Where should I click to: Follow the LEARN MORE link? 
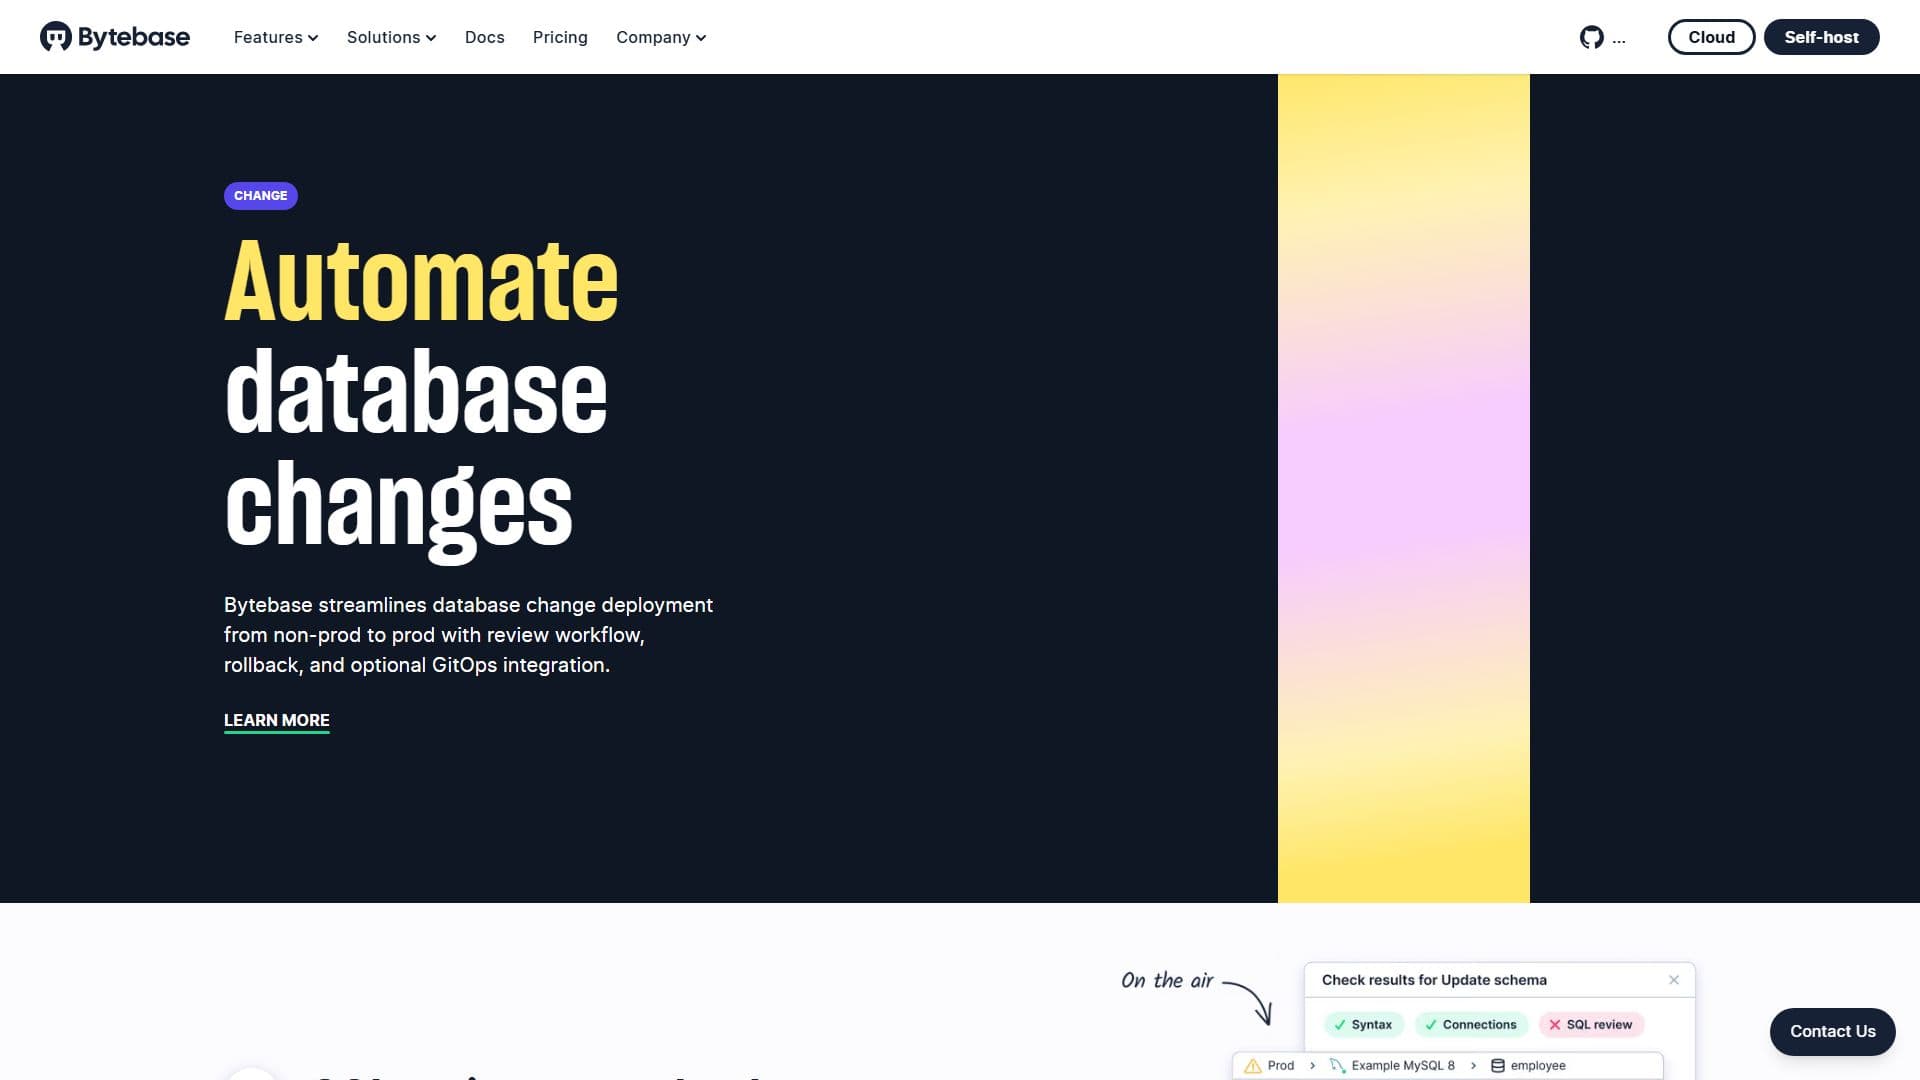(x=277, y=721)
